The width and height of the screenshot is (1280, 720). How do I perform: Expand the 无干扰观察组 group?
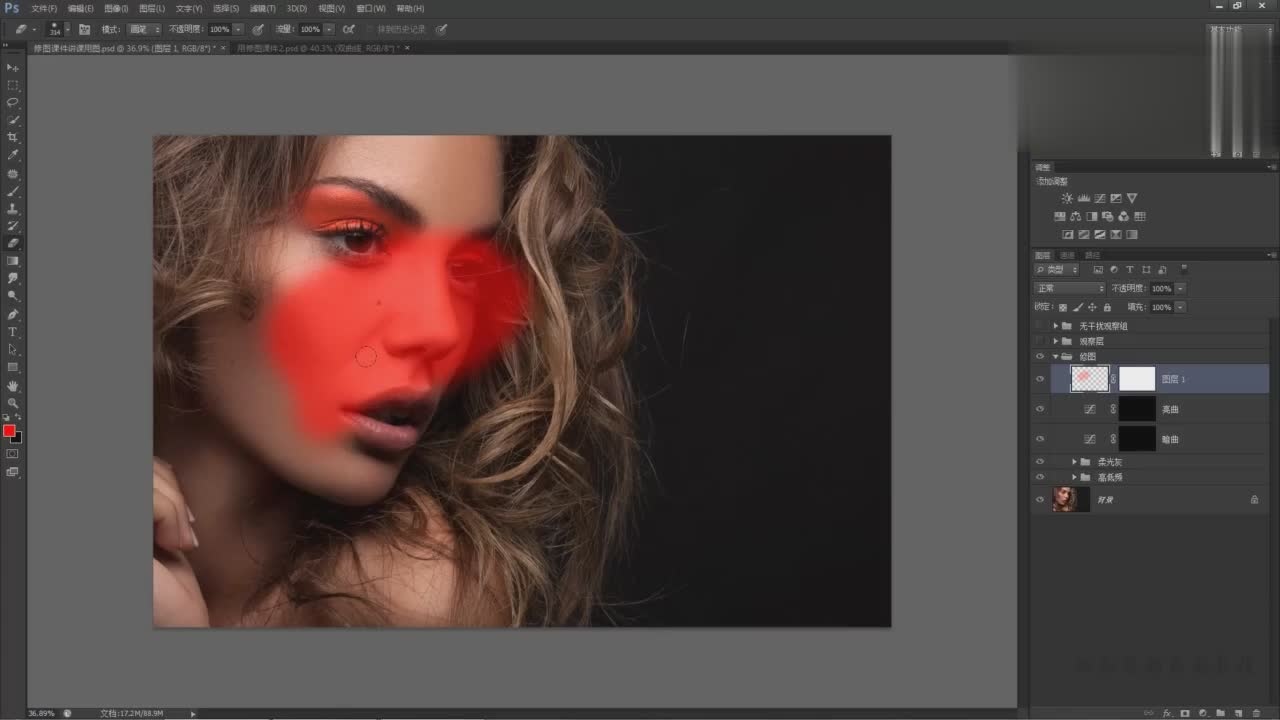click(x=1055, y=326)
